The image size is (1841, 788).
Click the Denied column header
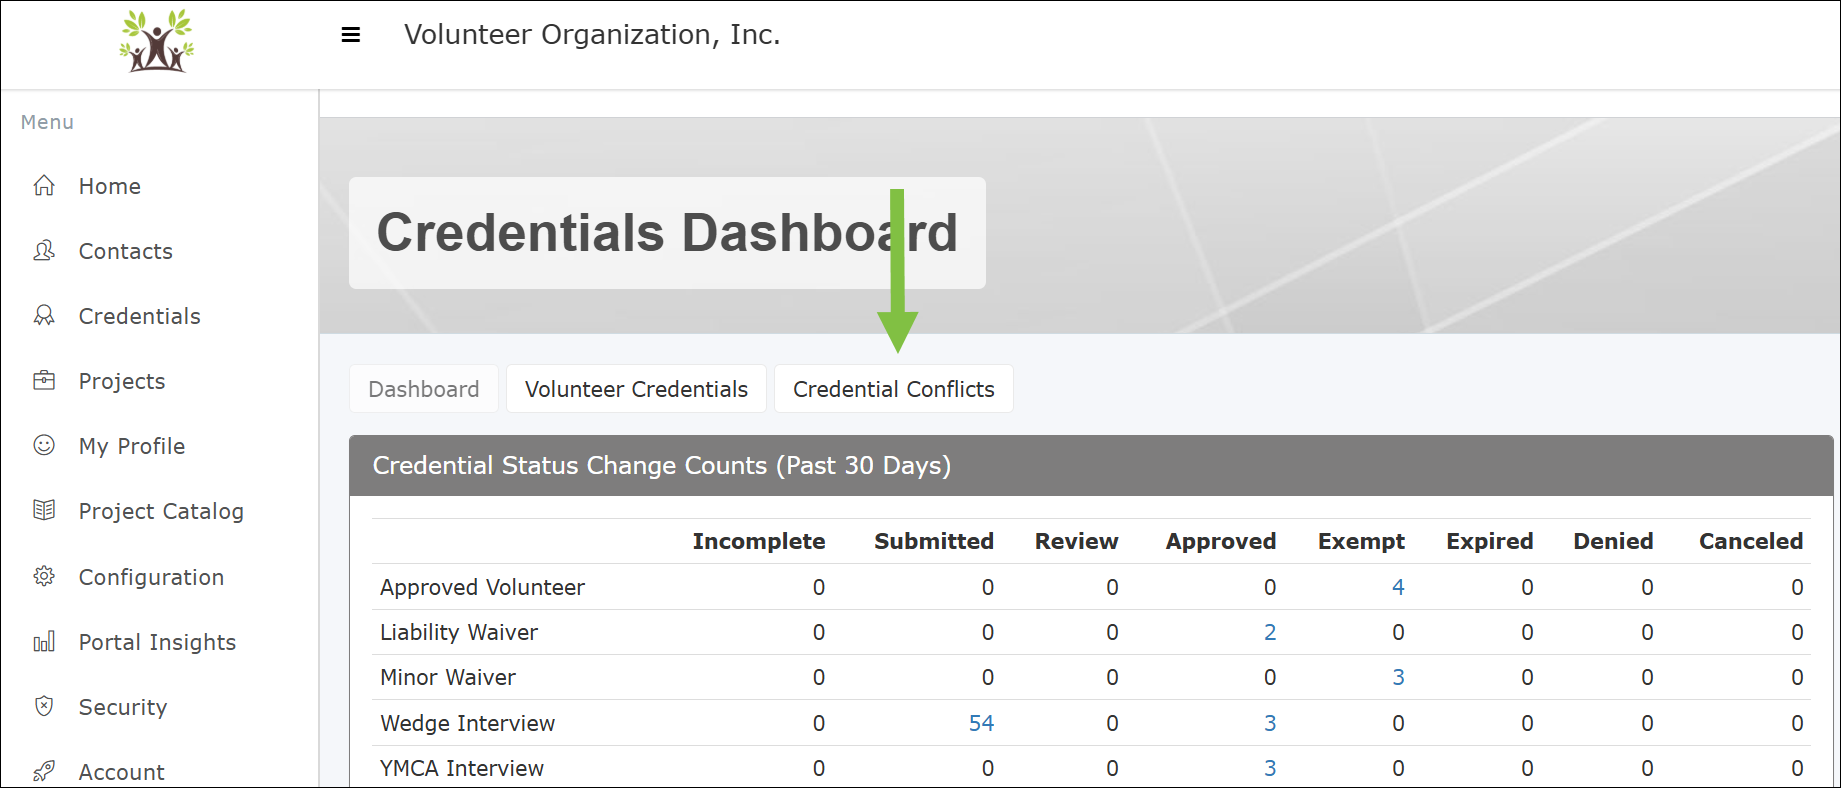(1613, 541)
